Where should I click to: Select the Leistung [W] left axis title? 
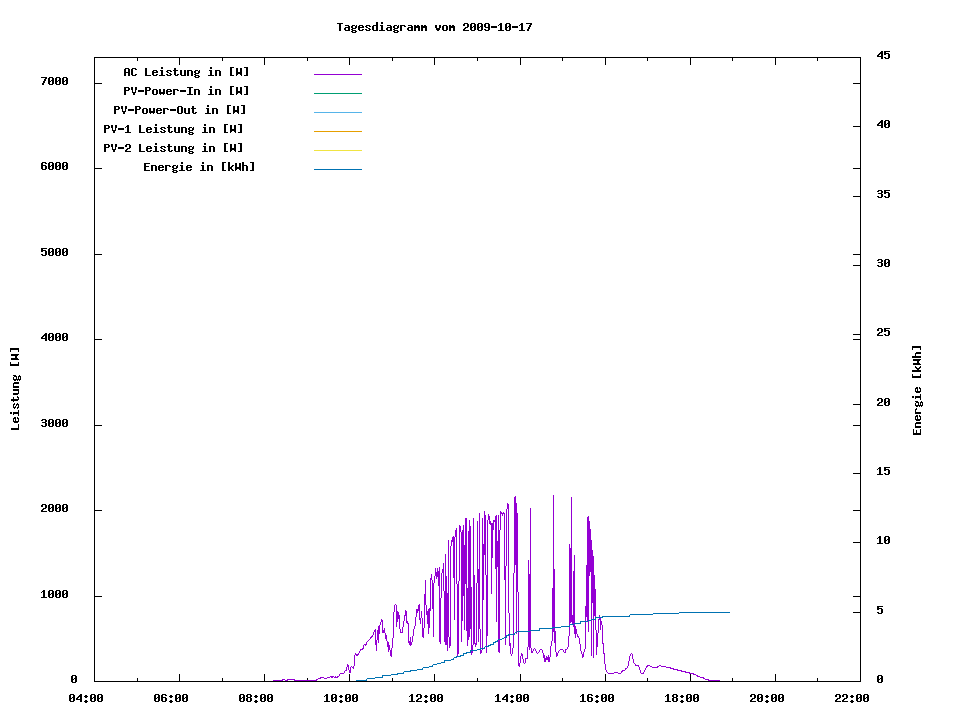click(x=15, y=389)
